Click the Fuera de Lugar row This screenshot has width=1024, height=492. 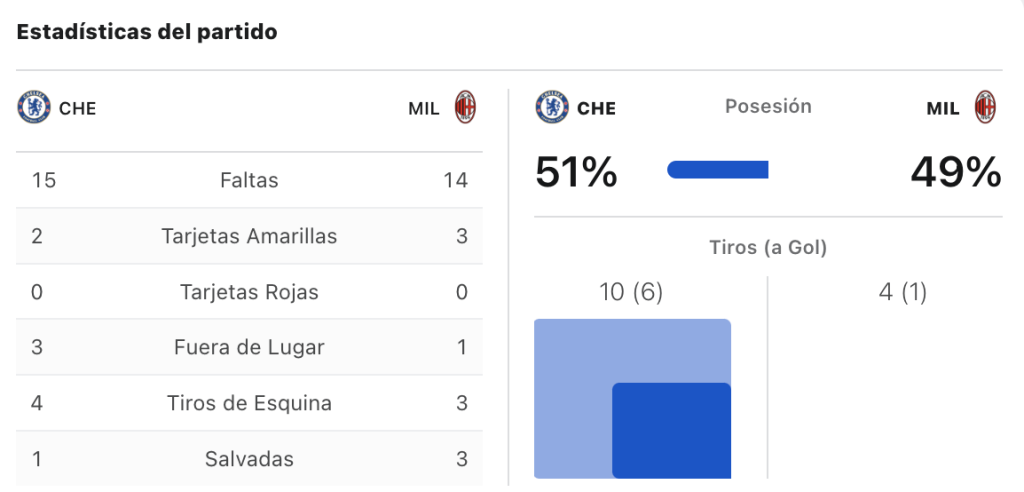pos(249,347)
